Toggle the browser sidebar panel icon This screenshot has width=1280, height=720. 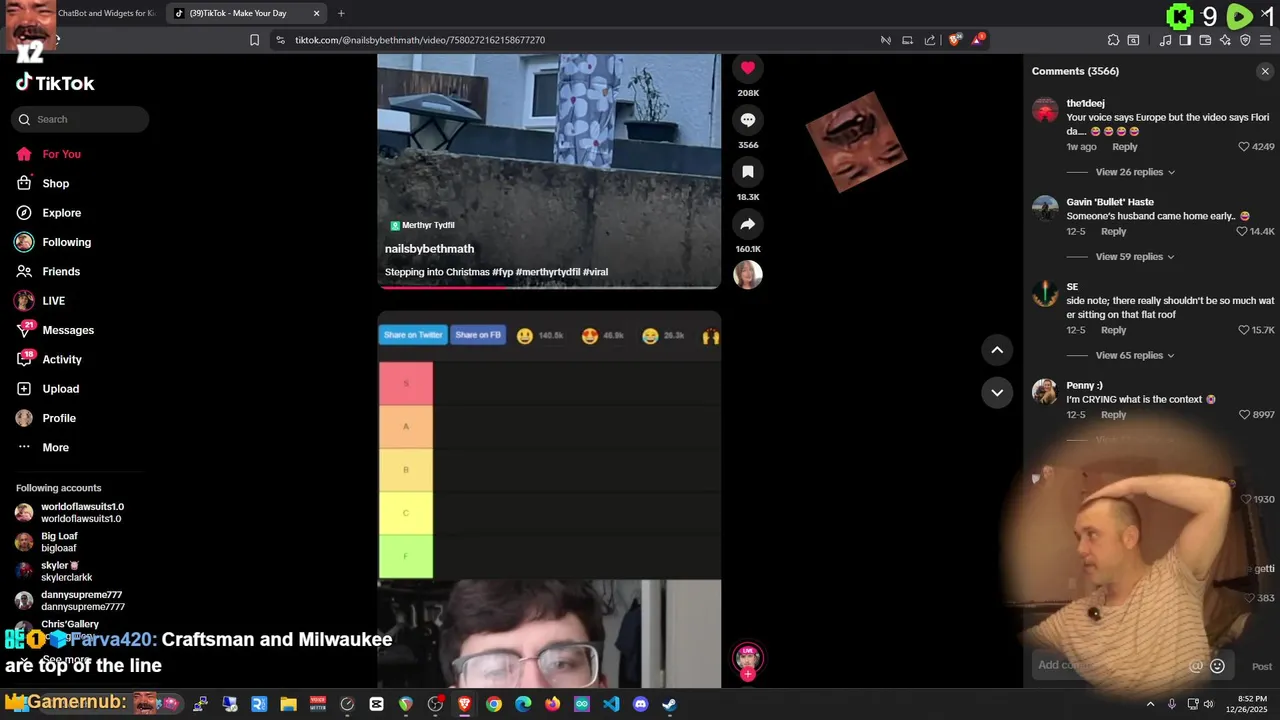coord(1185,40)
